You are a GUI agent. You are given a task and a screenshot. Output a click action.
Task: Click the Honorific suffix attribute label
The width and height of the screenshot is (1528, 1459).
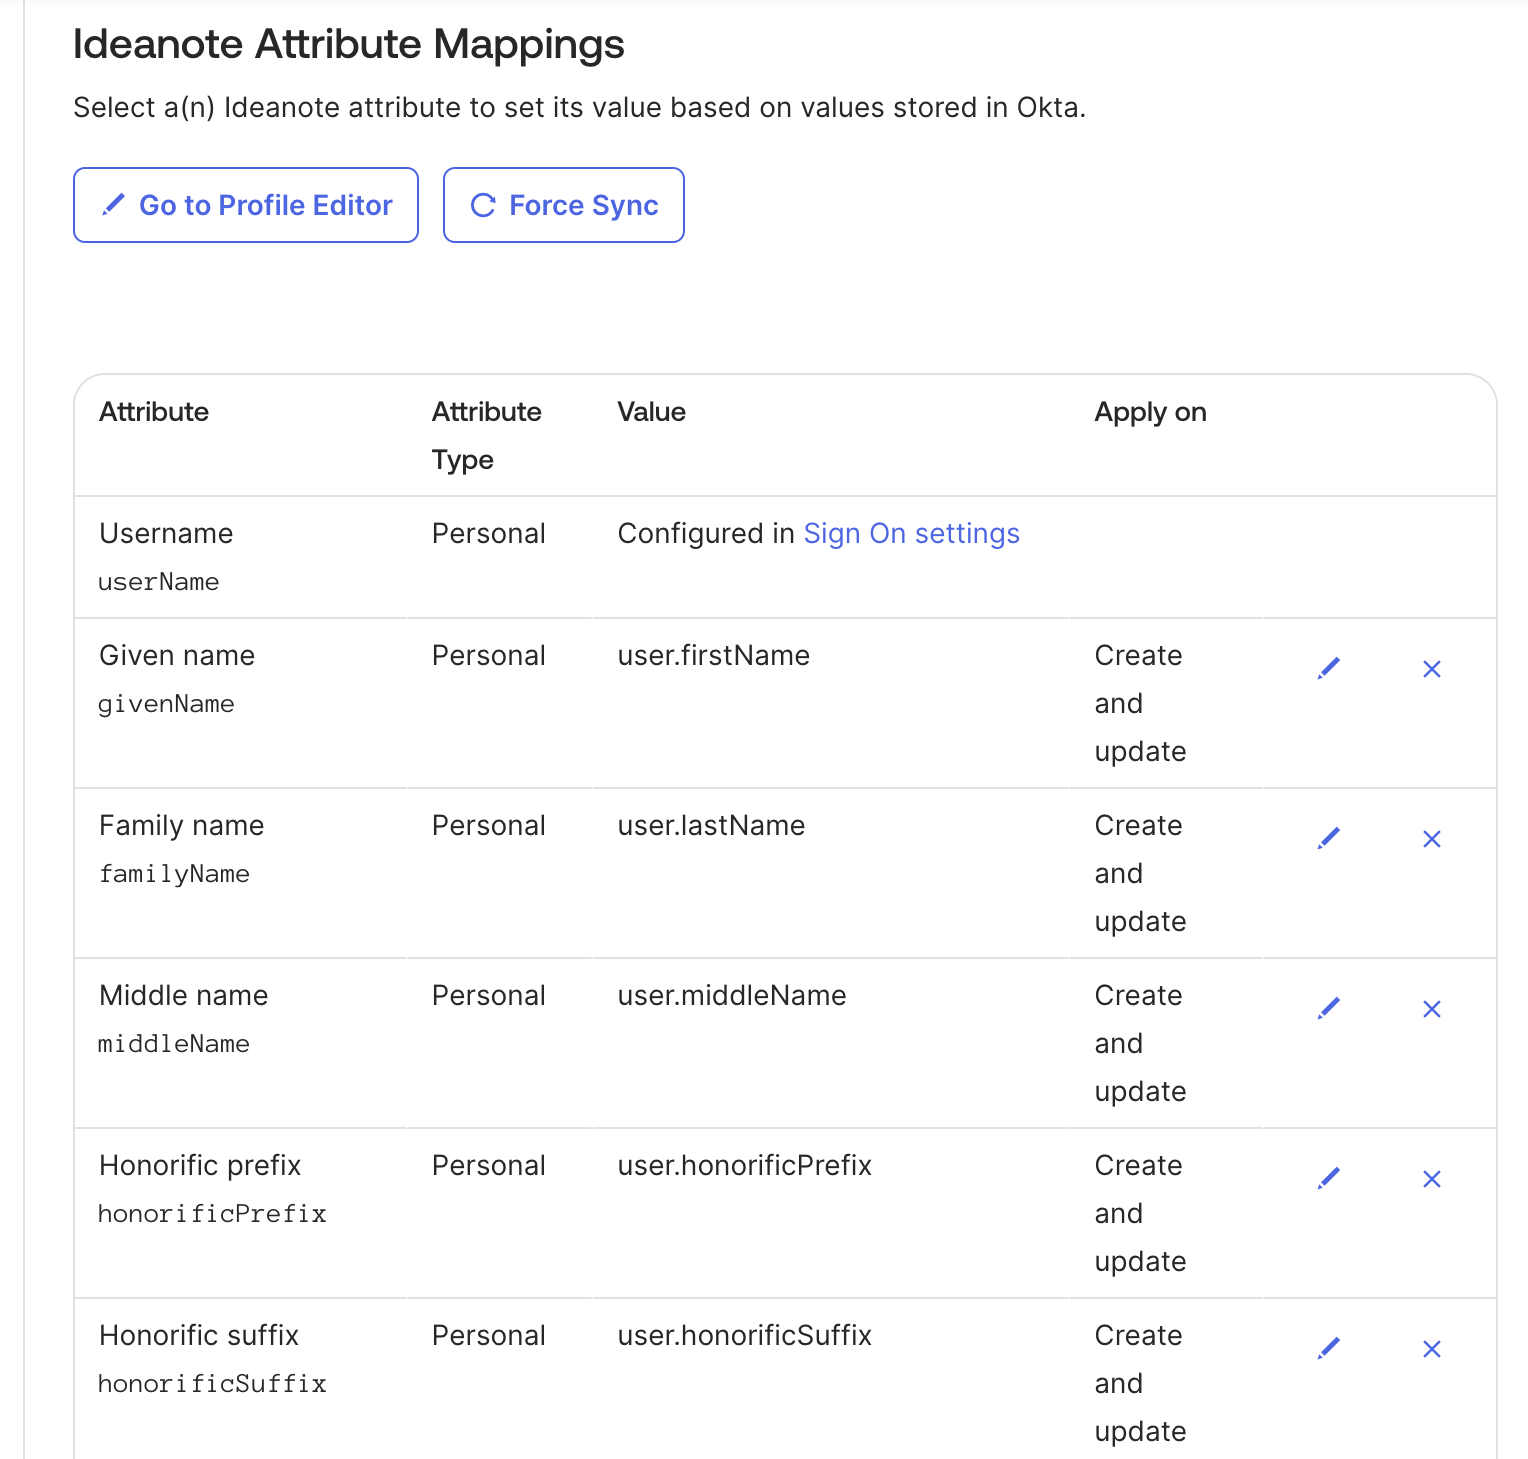coord(199,1336)
